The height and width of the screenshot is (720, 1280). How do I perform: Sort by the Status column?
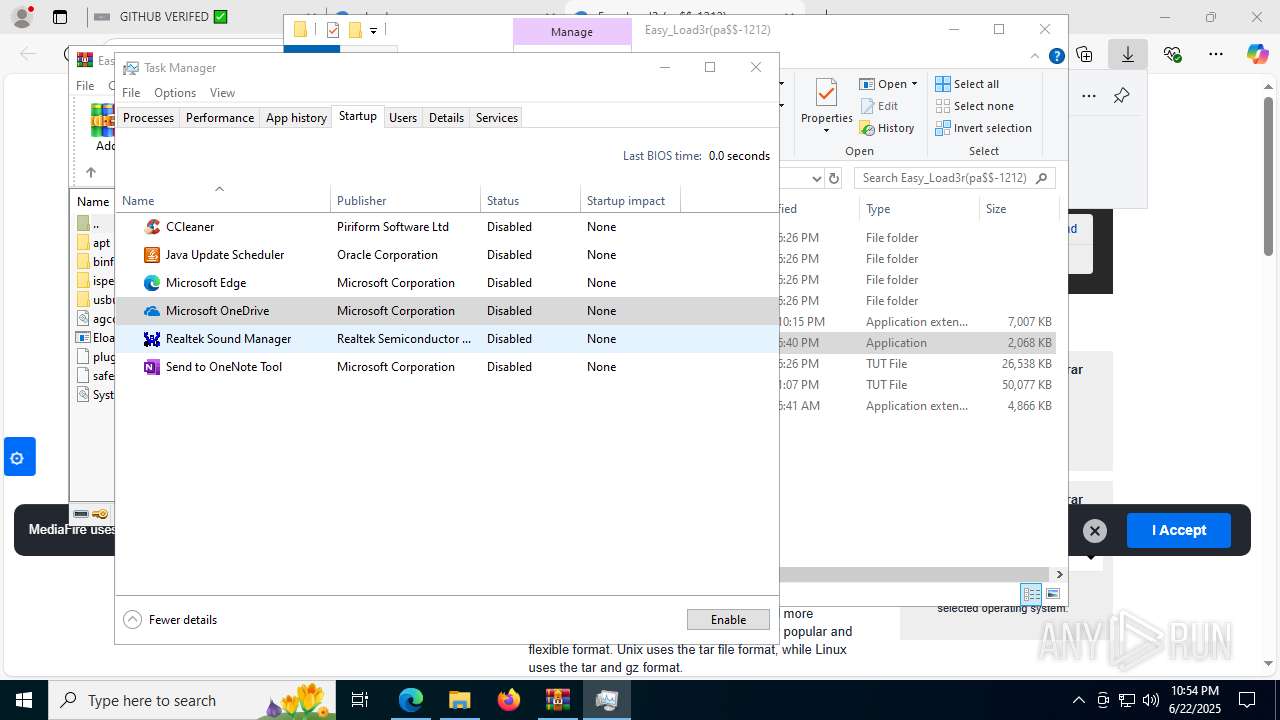(x=530, y=201)
